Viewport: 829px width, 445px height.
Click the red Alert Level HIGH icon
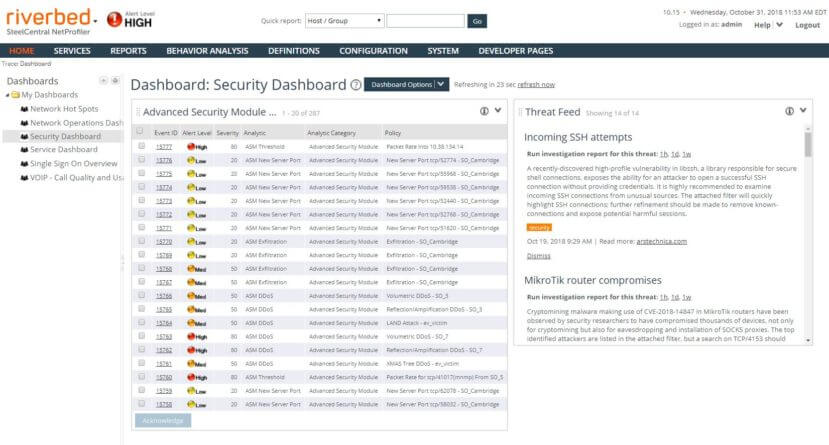pyautogui.click(x=114, y=20)
